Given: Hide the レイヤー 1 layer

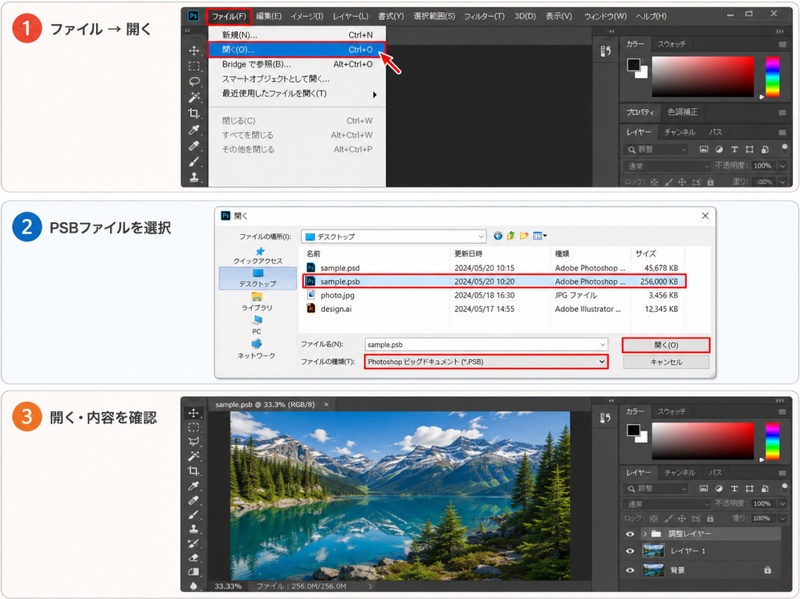Looking at the screenshot, I should coord(630,551).
